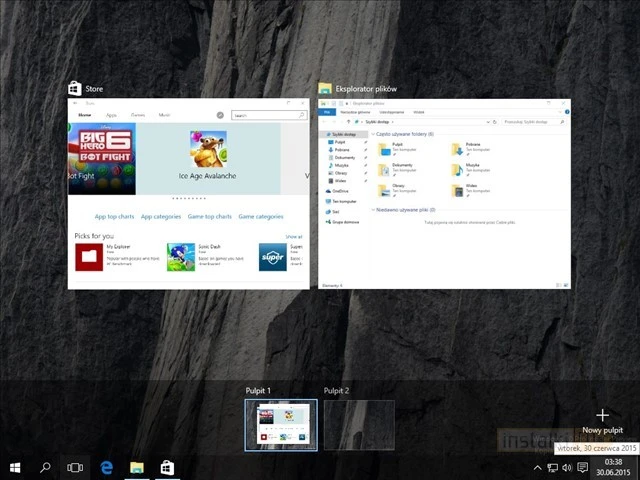The image size is (640, 480).
Task: Open the Action Center notifications icon
Action: 583,467
